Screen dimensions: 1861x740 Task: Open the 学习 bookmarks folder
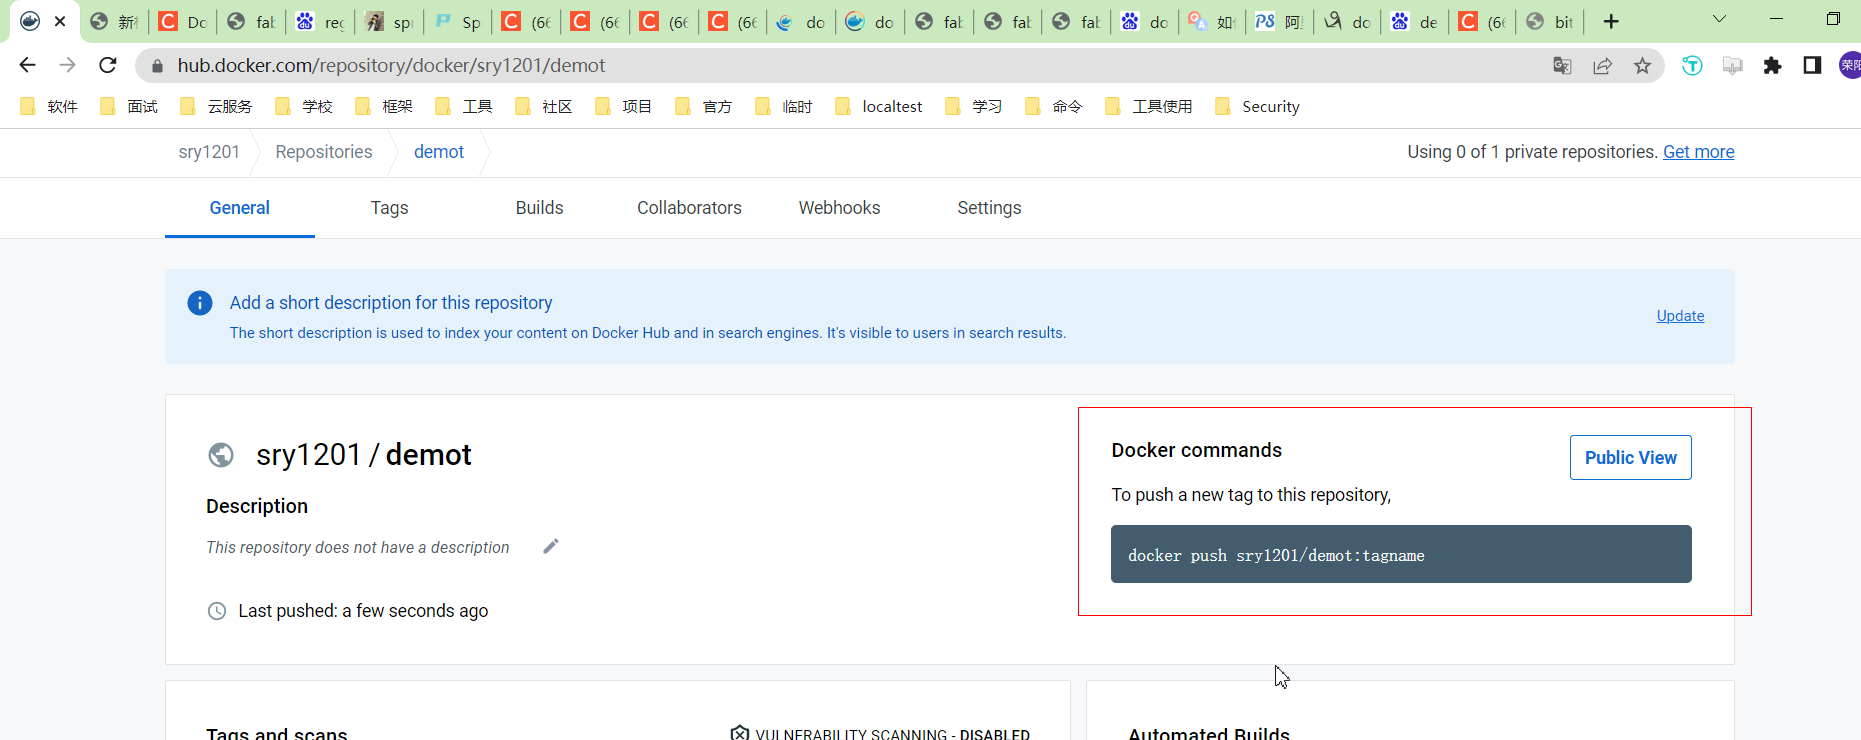point(974,107)
